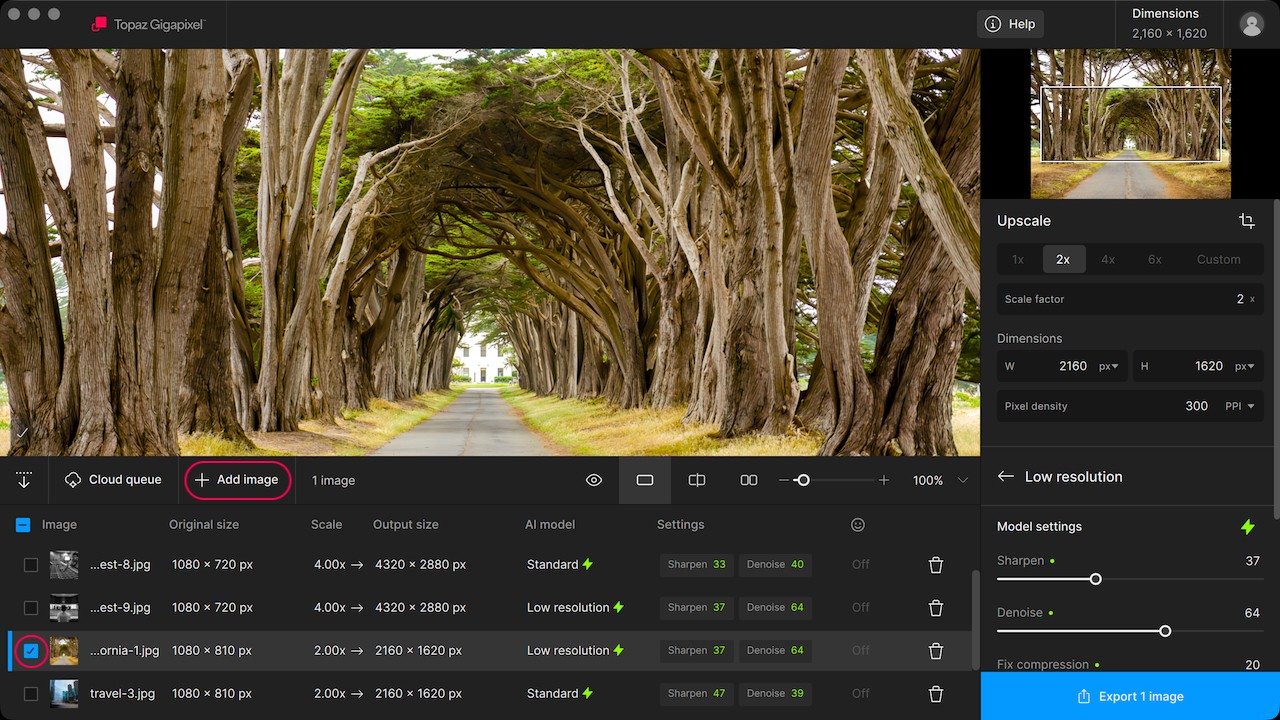
Task: Toggle face recovery Off for travel-3.jpg
Action: [861, 694]
